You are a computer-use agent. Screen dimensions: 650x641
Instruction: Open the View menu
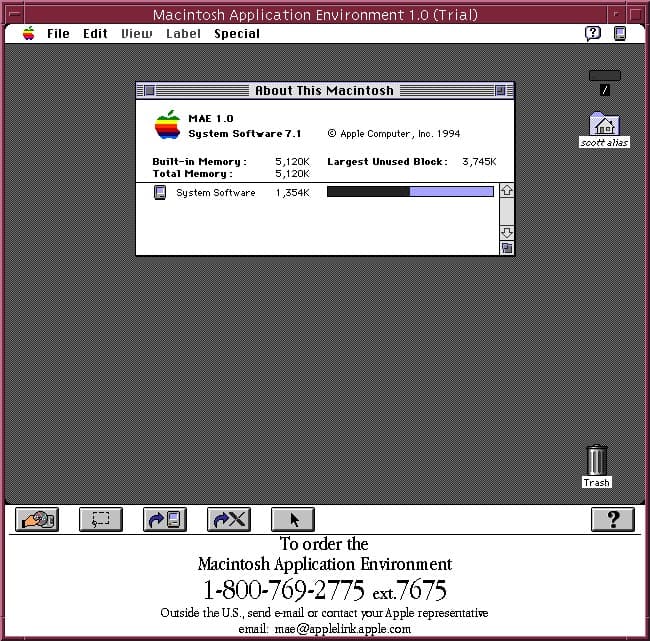point(136,34)
